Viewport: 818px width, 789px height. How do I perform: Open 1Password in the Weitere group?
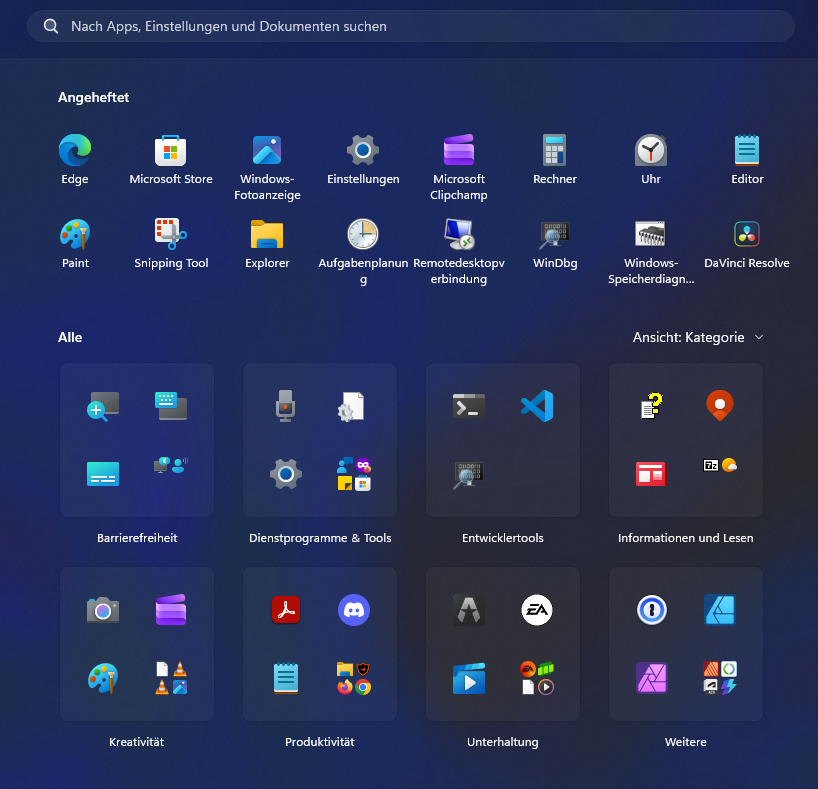coord(652,609)
